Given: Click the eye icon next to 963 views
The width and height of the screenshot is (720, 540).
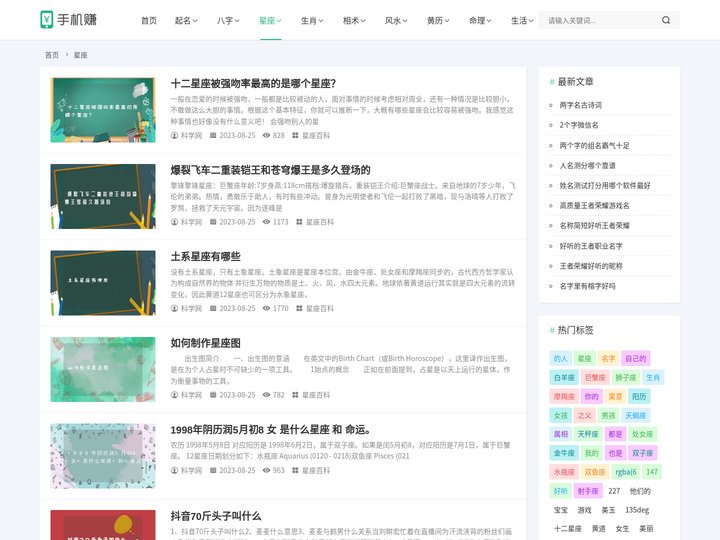Looking at the screenshot, I should click(x=266, y=471).
